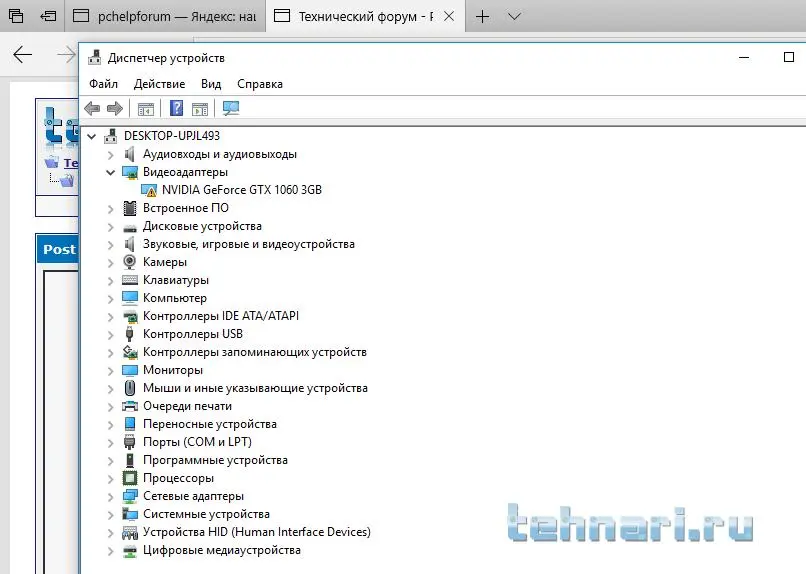Click the printer icon for Очереди печати
This screenshot has width=806, height=574.
pyautogui.click(x=130, y=406)
